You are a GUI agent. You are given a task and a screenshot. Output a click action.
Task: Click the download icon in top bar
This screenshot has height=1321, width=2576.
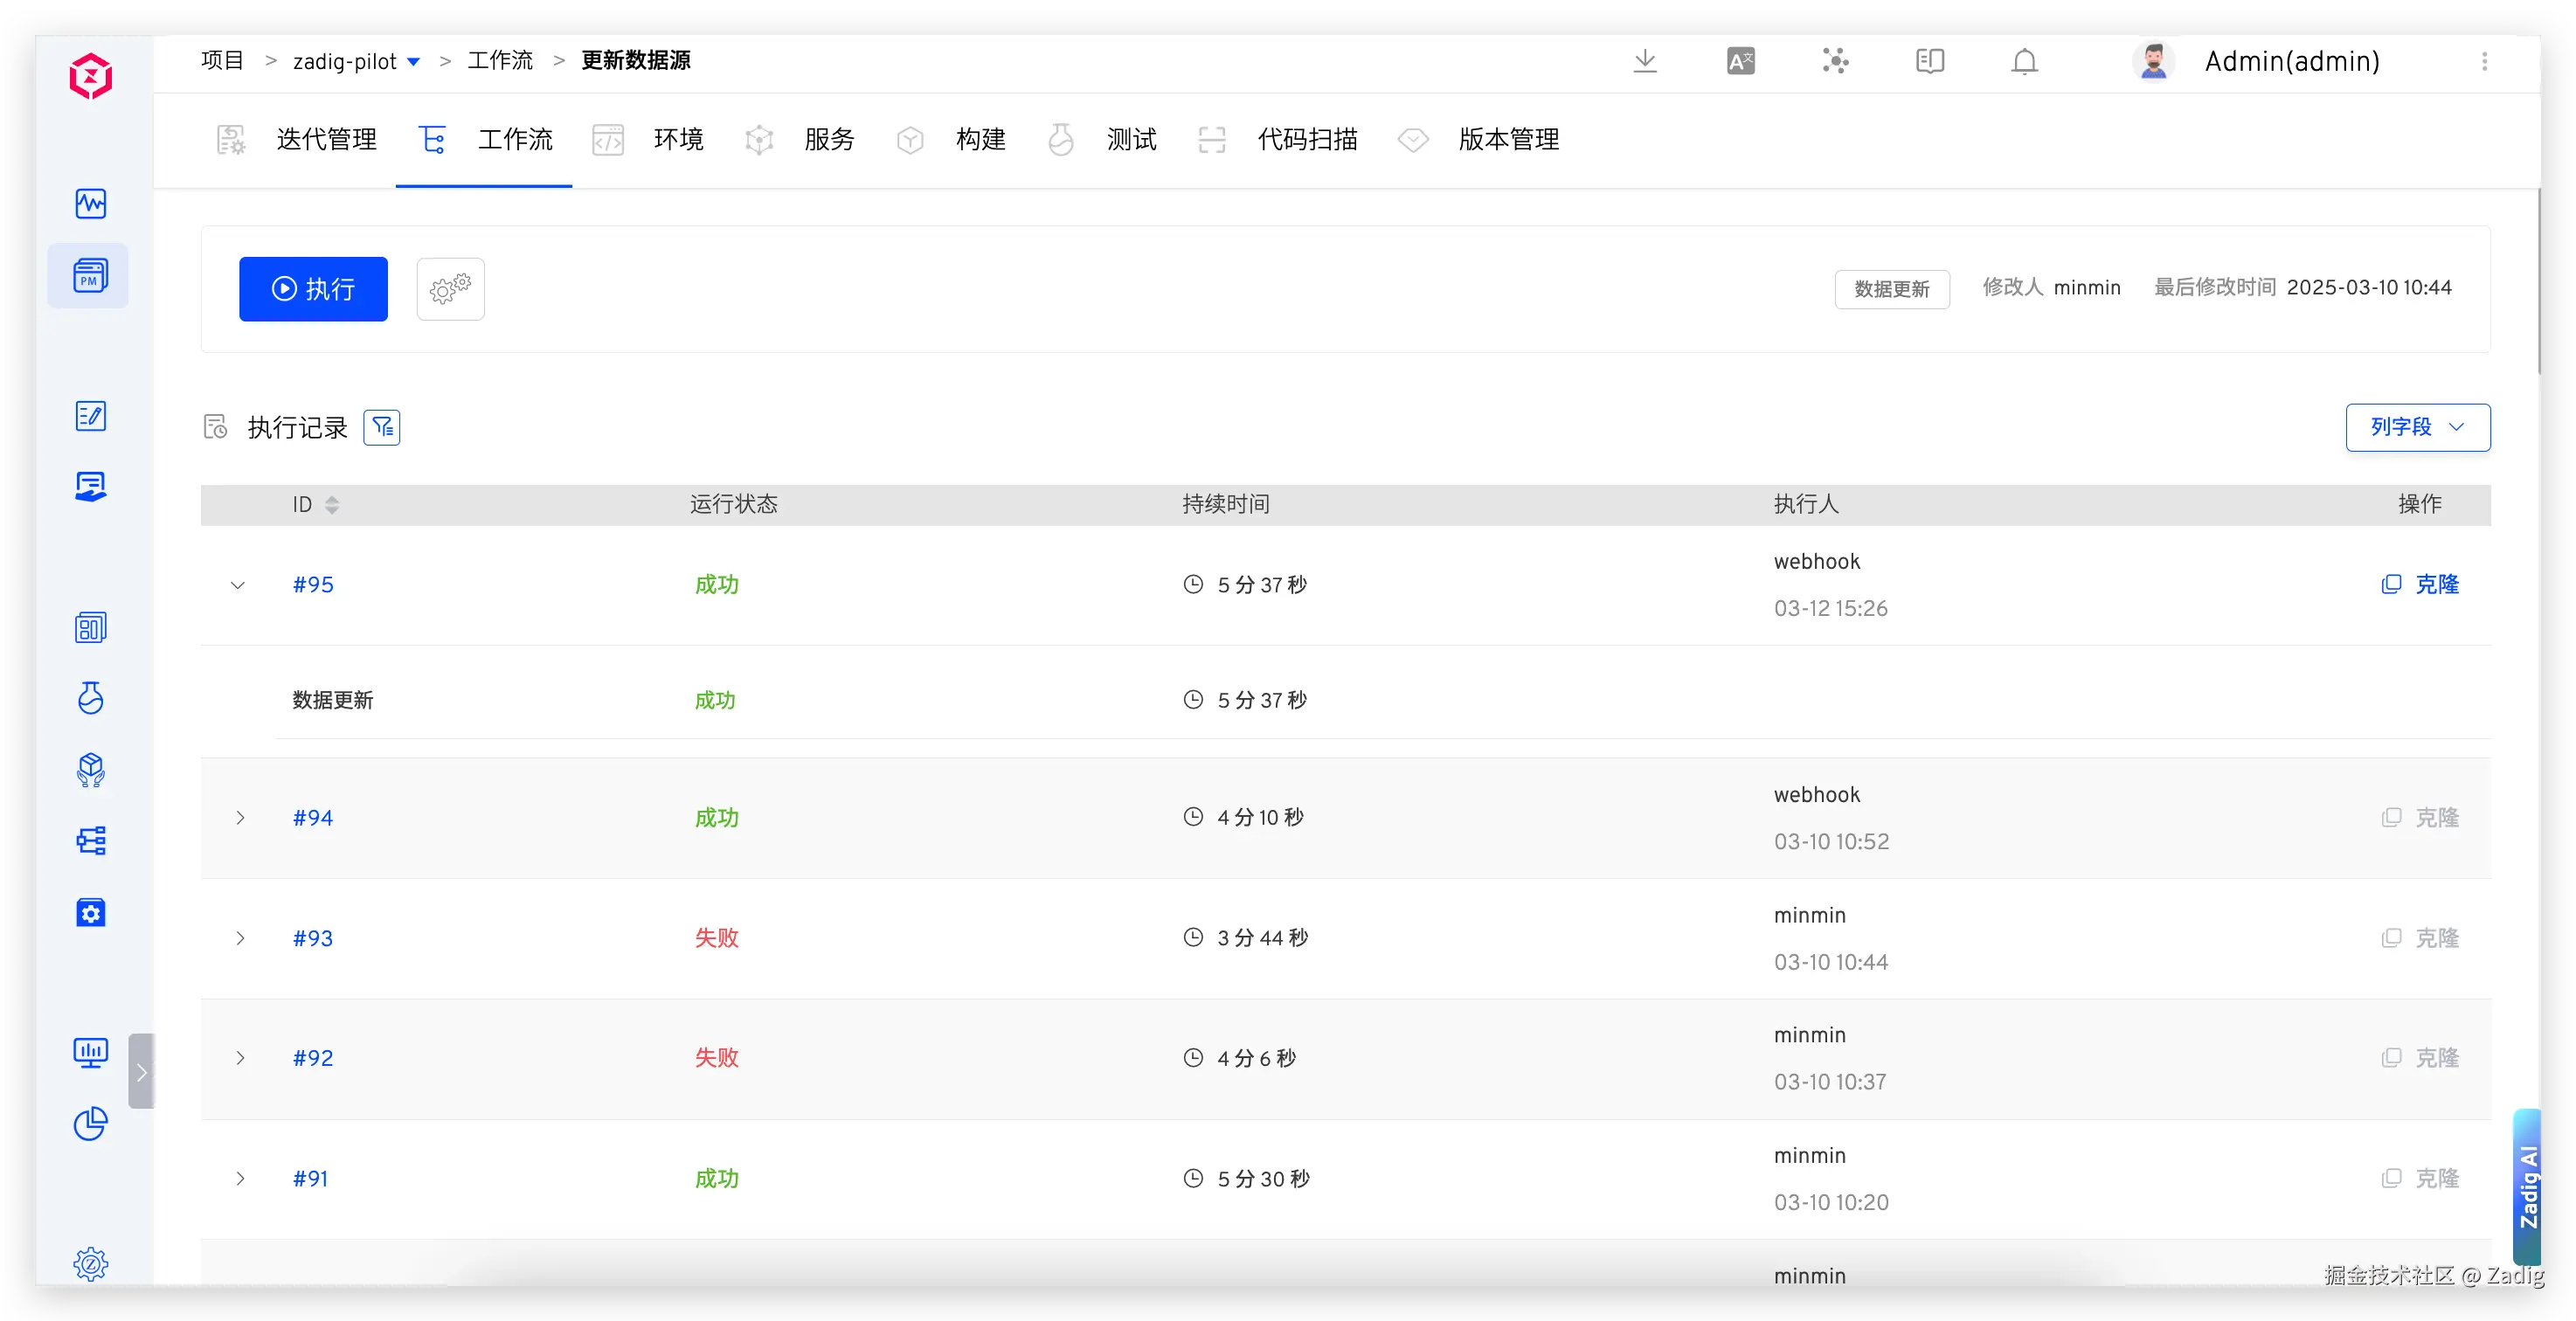point(1645,61)
